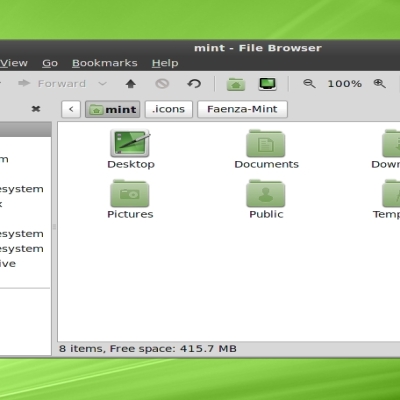Click the Desktop folder label
Screen dimensions: 400x400
tap(131, 164)
